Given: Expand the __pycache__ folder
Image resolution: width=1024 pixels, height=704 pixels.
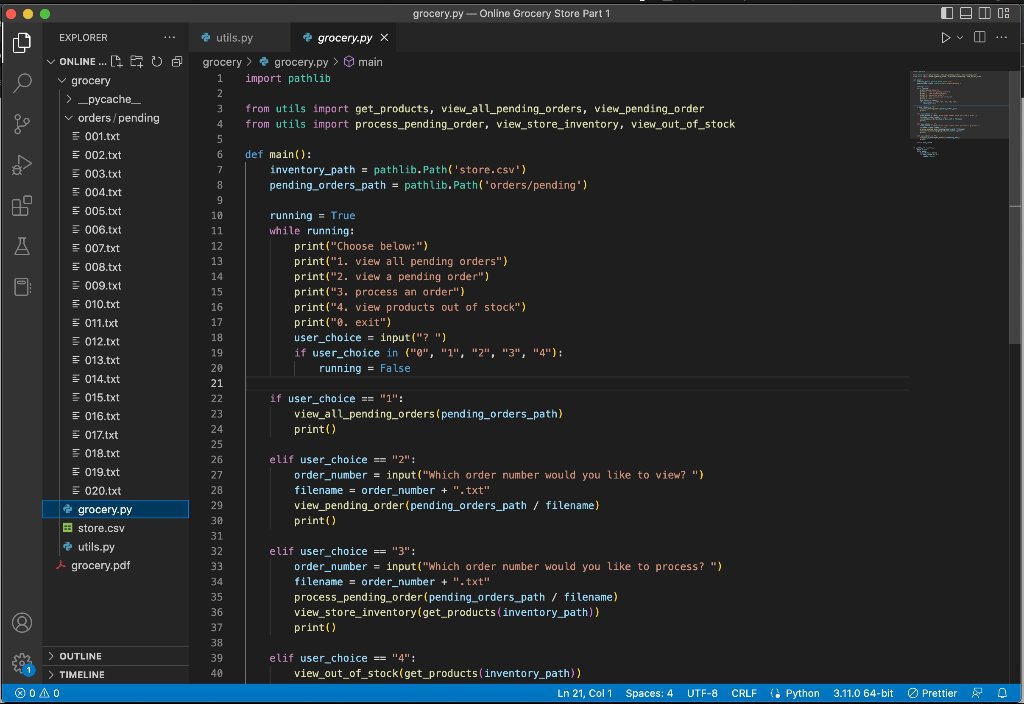Looking at the screenshot, I should (108, 99).
